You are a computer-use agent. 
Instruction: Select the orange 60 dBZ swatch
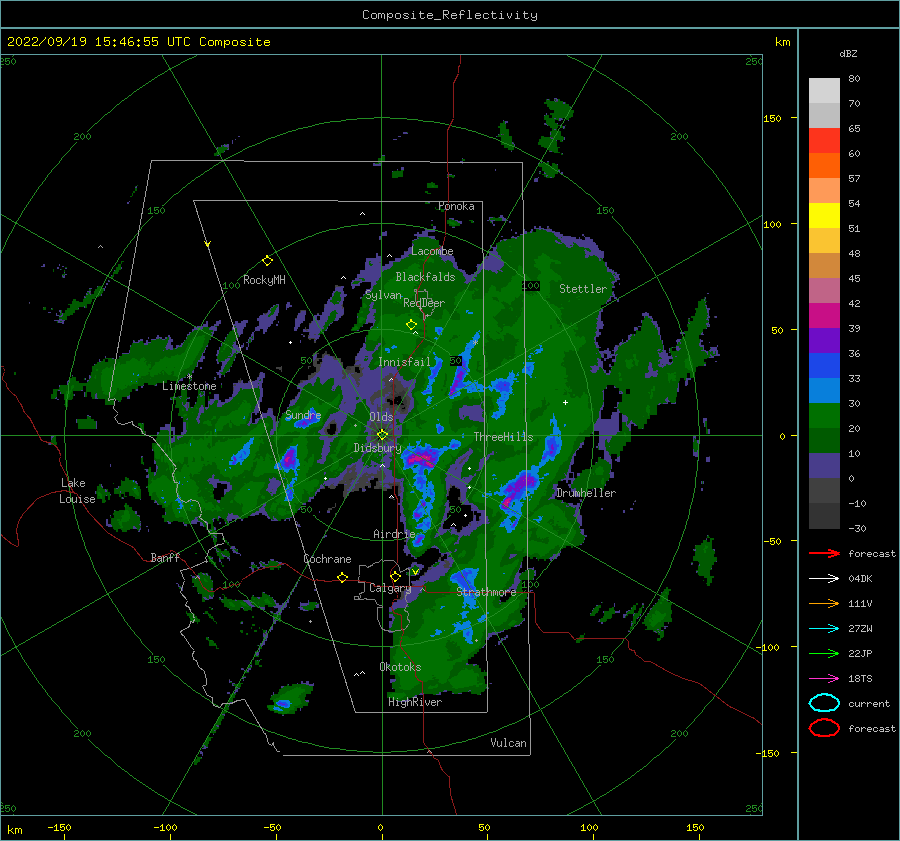pyautogui.click(x=824, y=166)
